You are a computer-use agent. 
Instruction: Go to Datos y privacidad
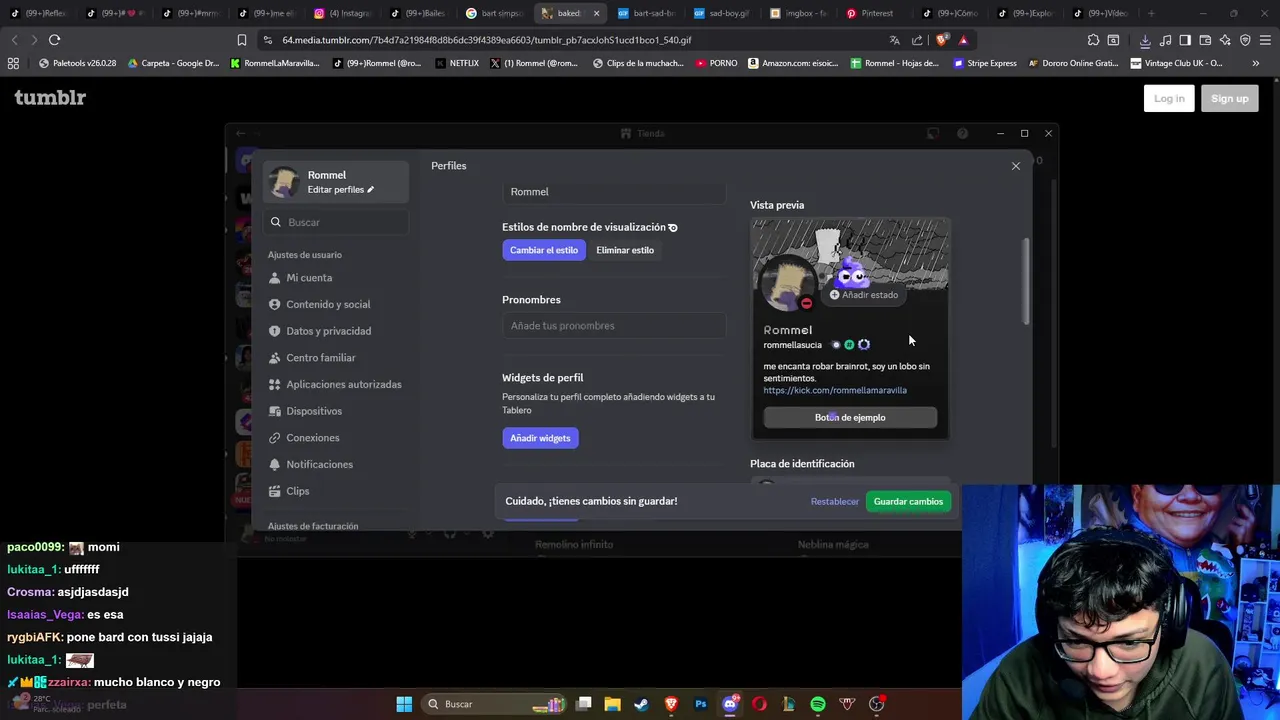(328, 331)
